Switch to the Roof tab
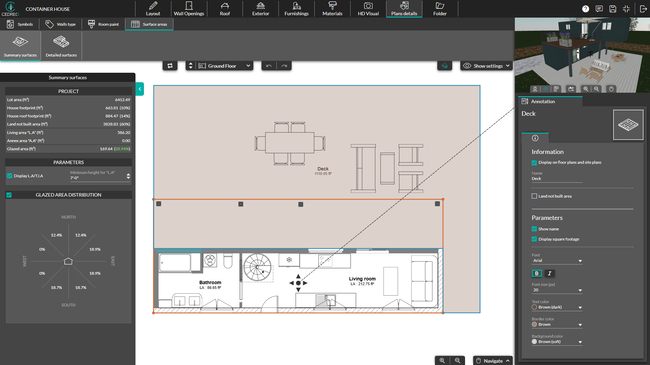 click(225, 9)
